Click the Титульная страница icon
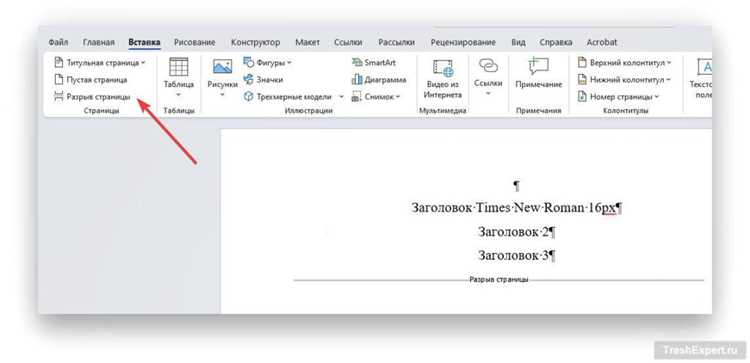The height and width of the screenshot is (363, 750). pyautogui.click(x=58, y=63)
